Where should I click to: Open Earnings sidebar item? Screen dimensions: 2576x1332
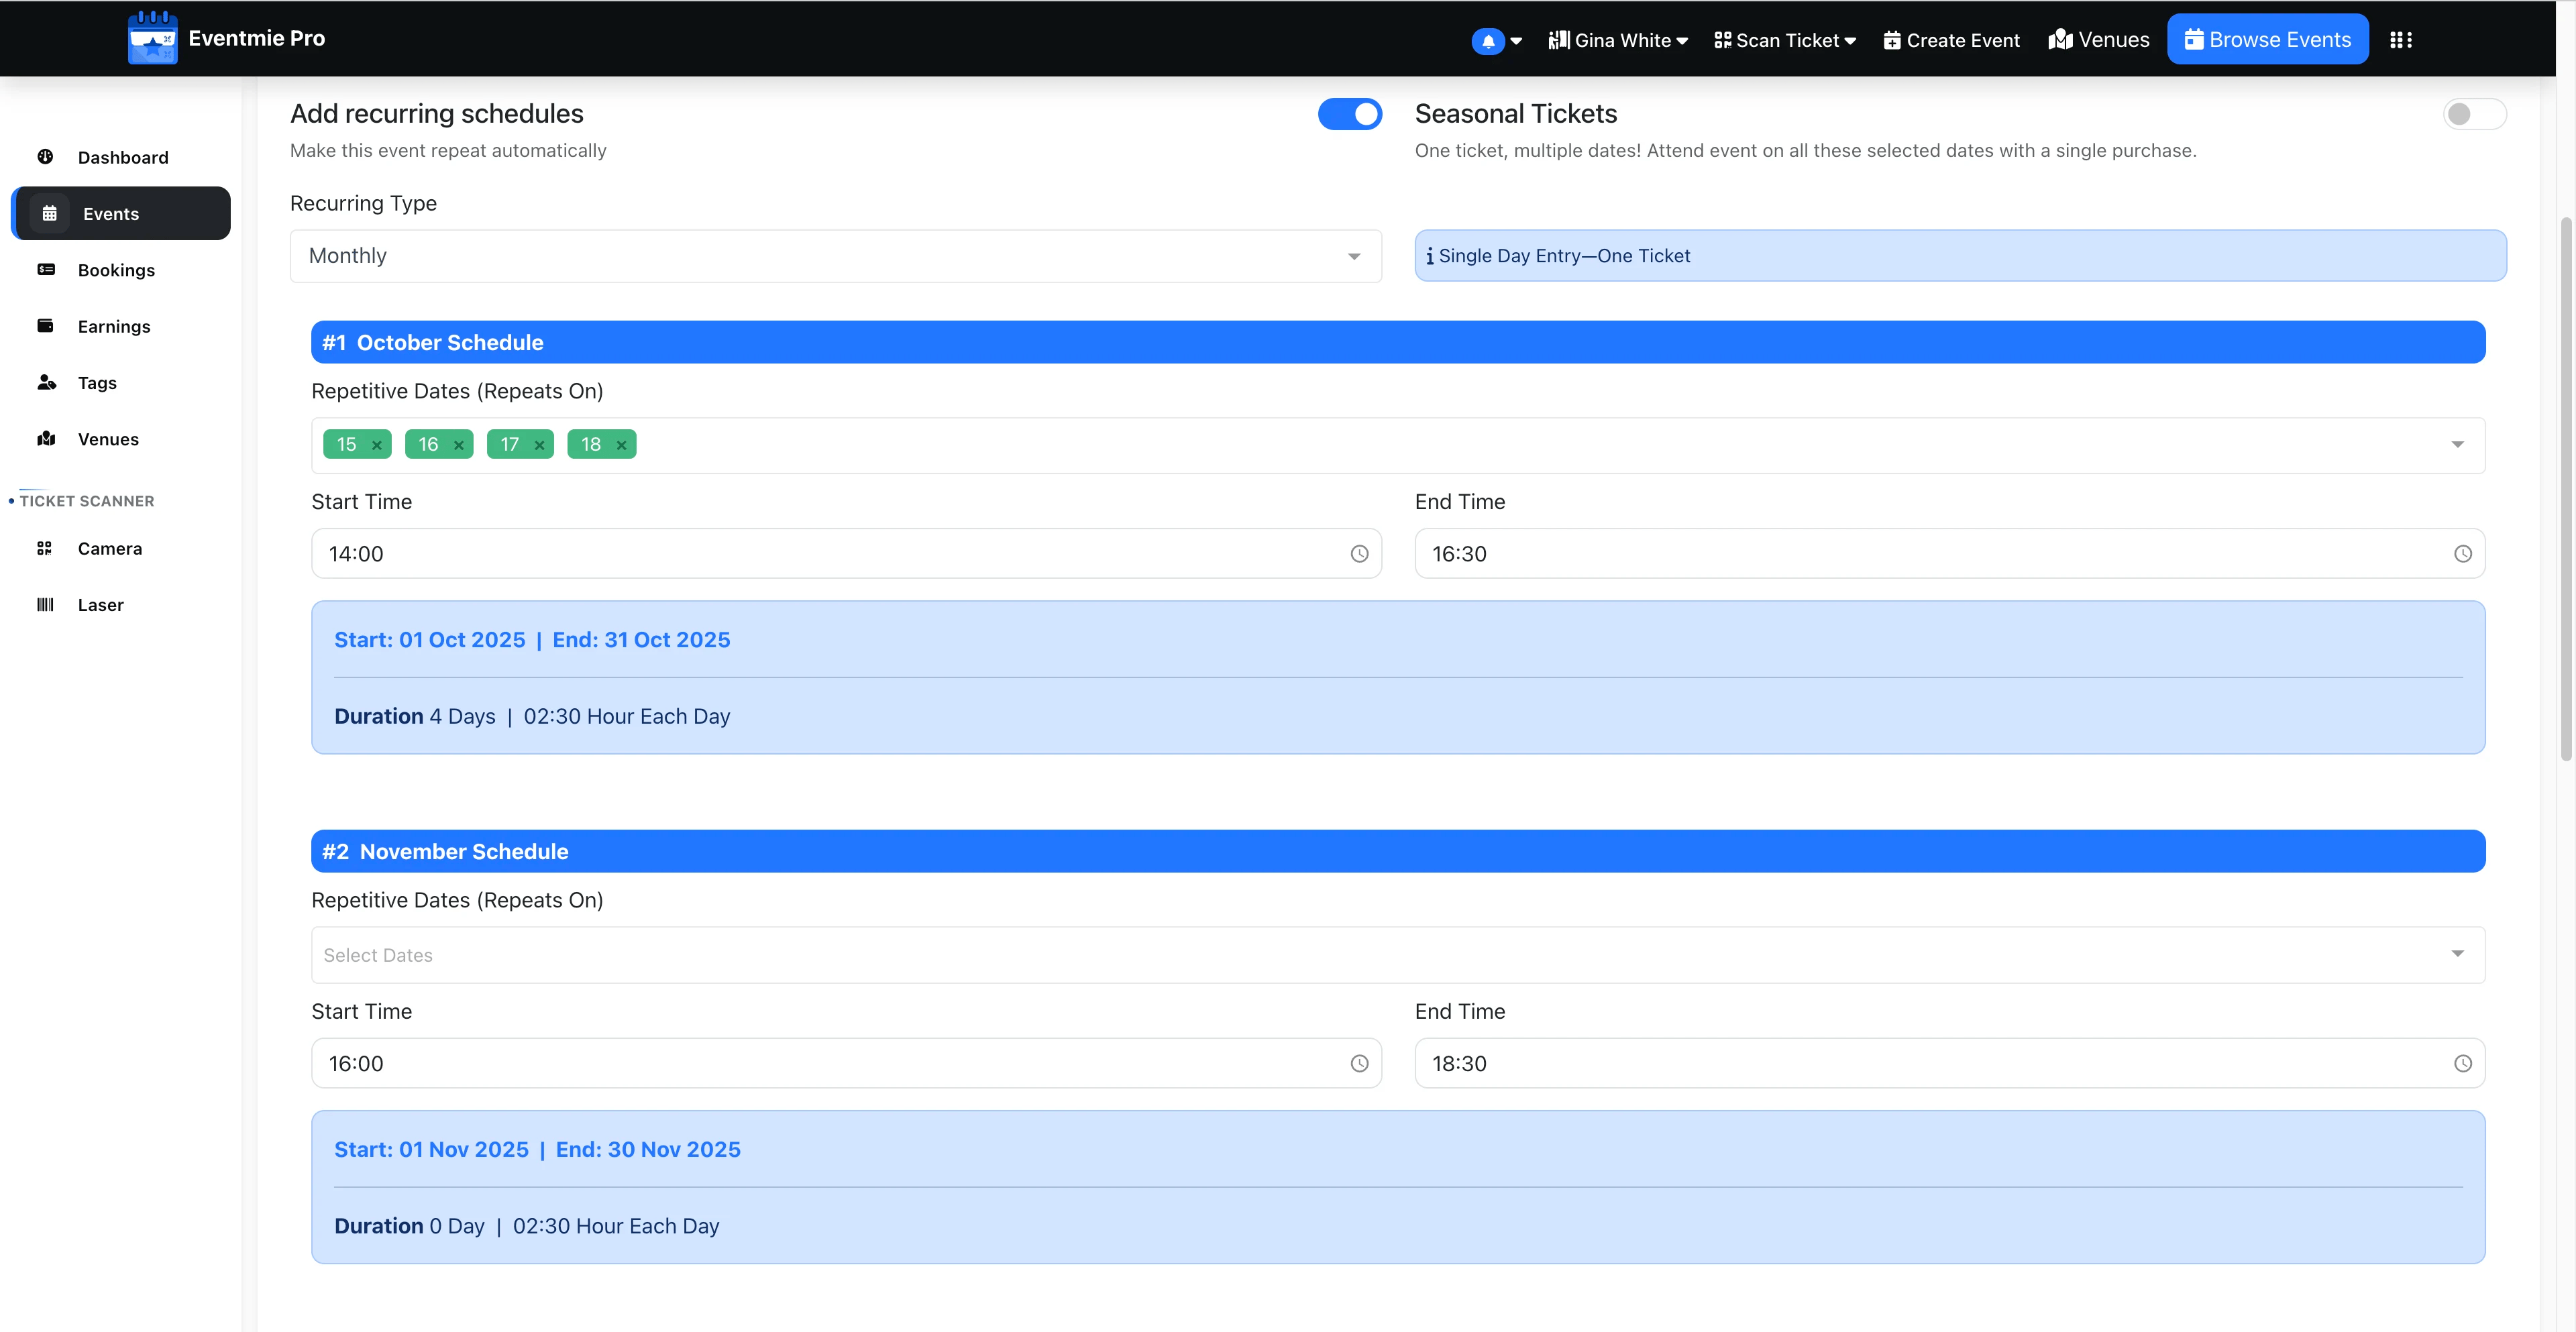114,326
